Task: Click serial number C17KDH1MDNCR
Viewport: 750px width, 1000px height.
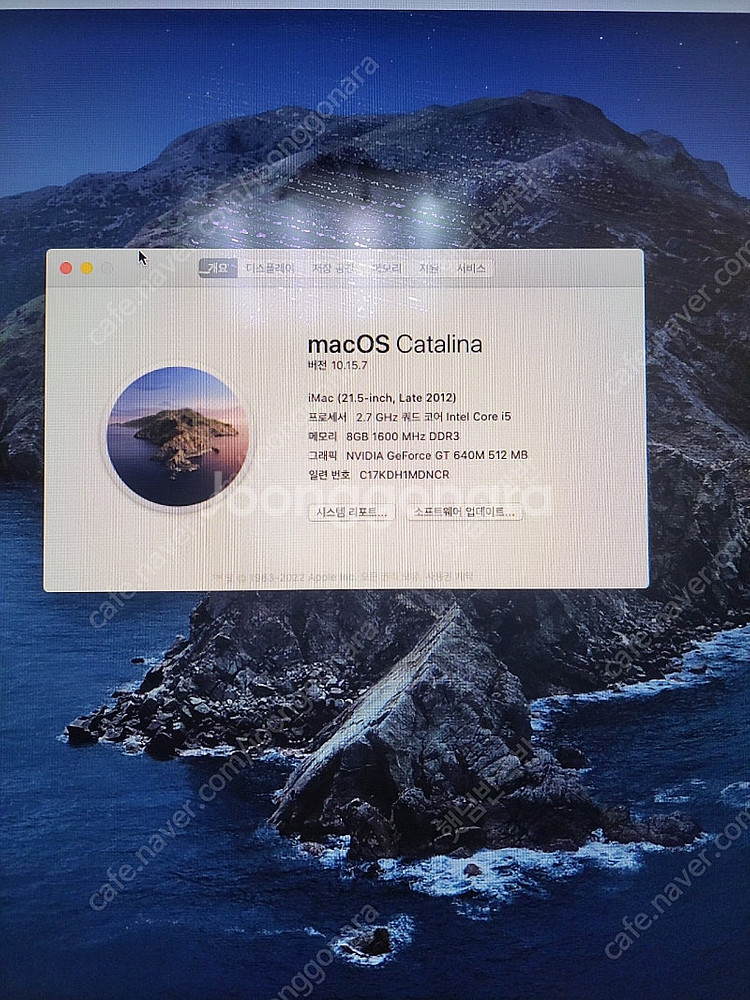Action: (379, 474)
